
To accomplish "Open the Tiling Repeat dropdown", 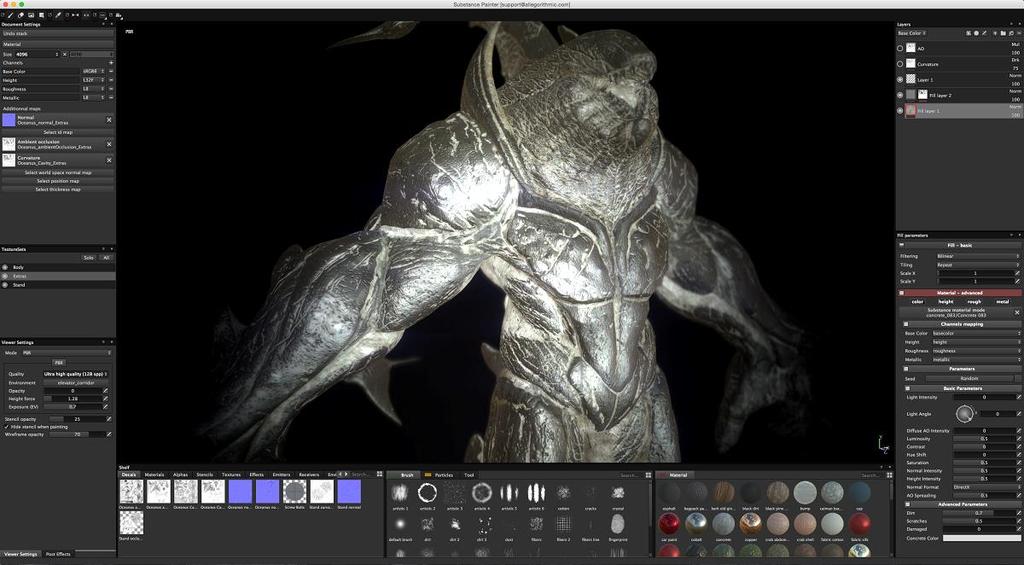I will (x=978, y=265).
